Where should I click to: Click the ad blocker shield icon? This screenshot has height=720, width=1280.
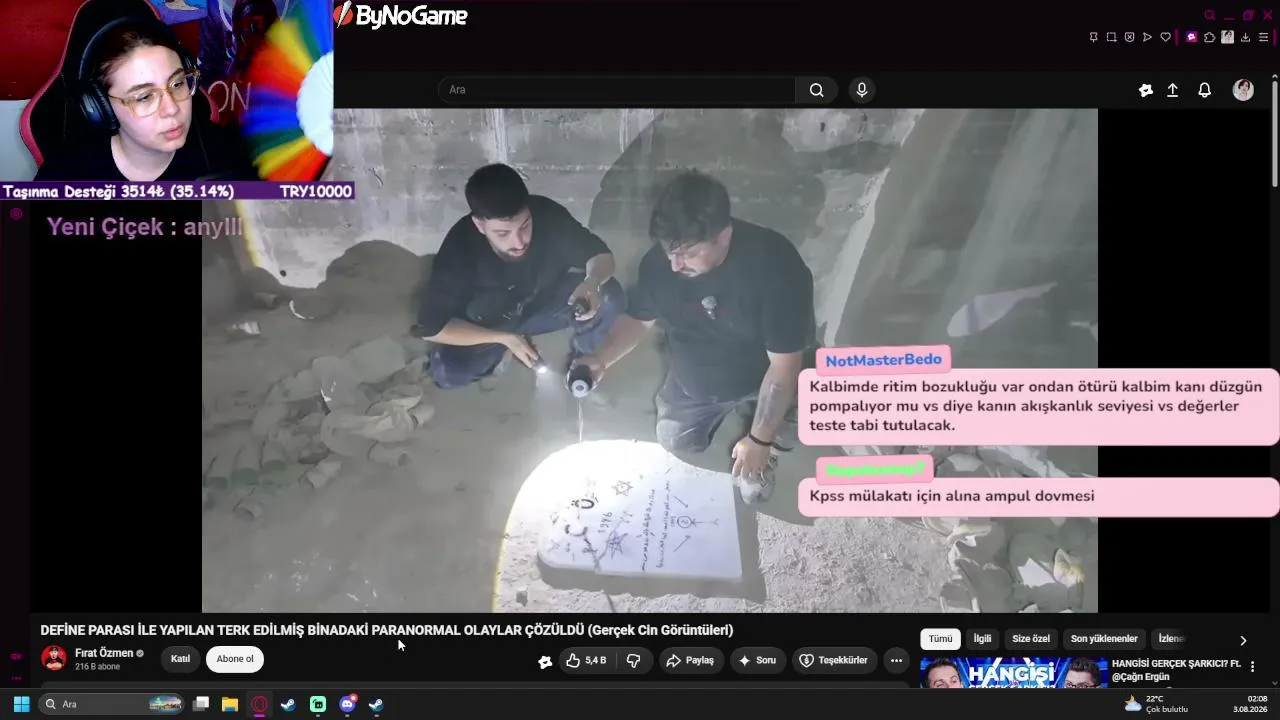point(1129,37)
